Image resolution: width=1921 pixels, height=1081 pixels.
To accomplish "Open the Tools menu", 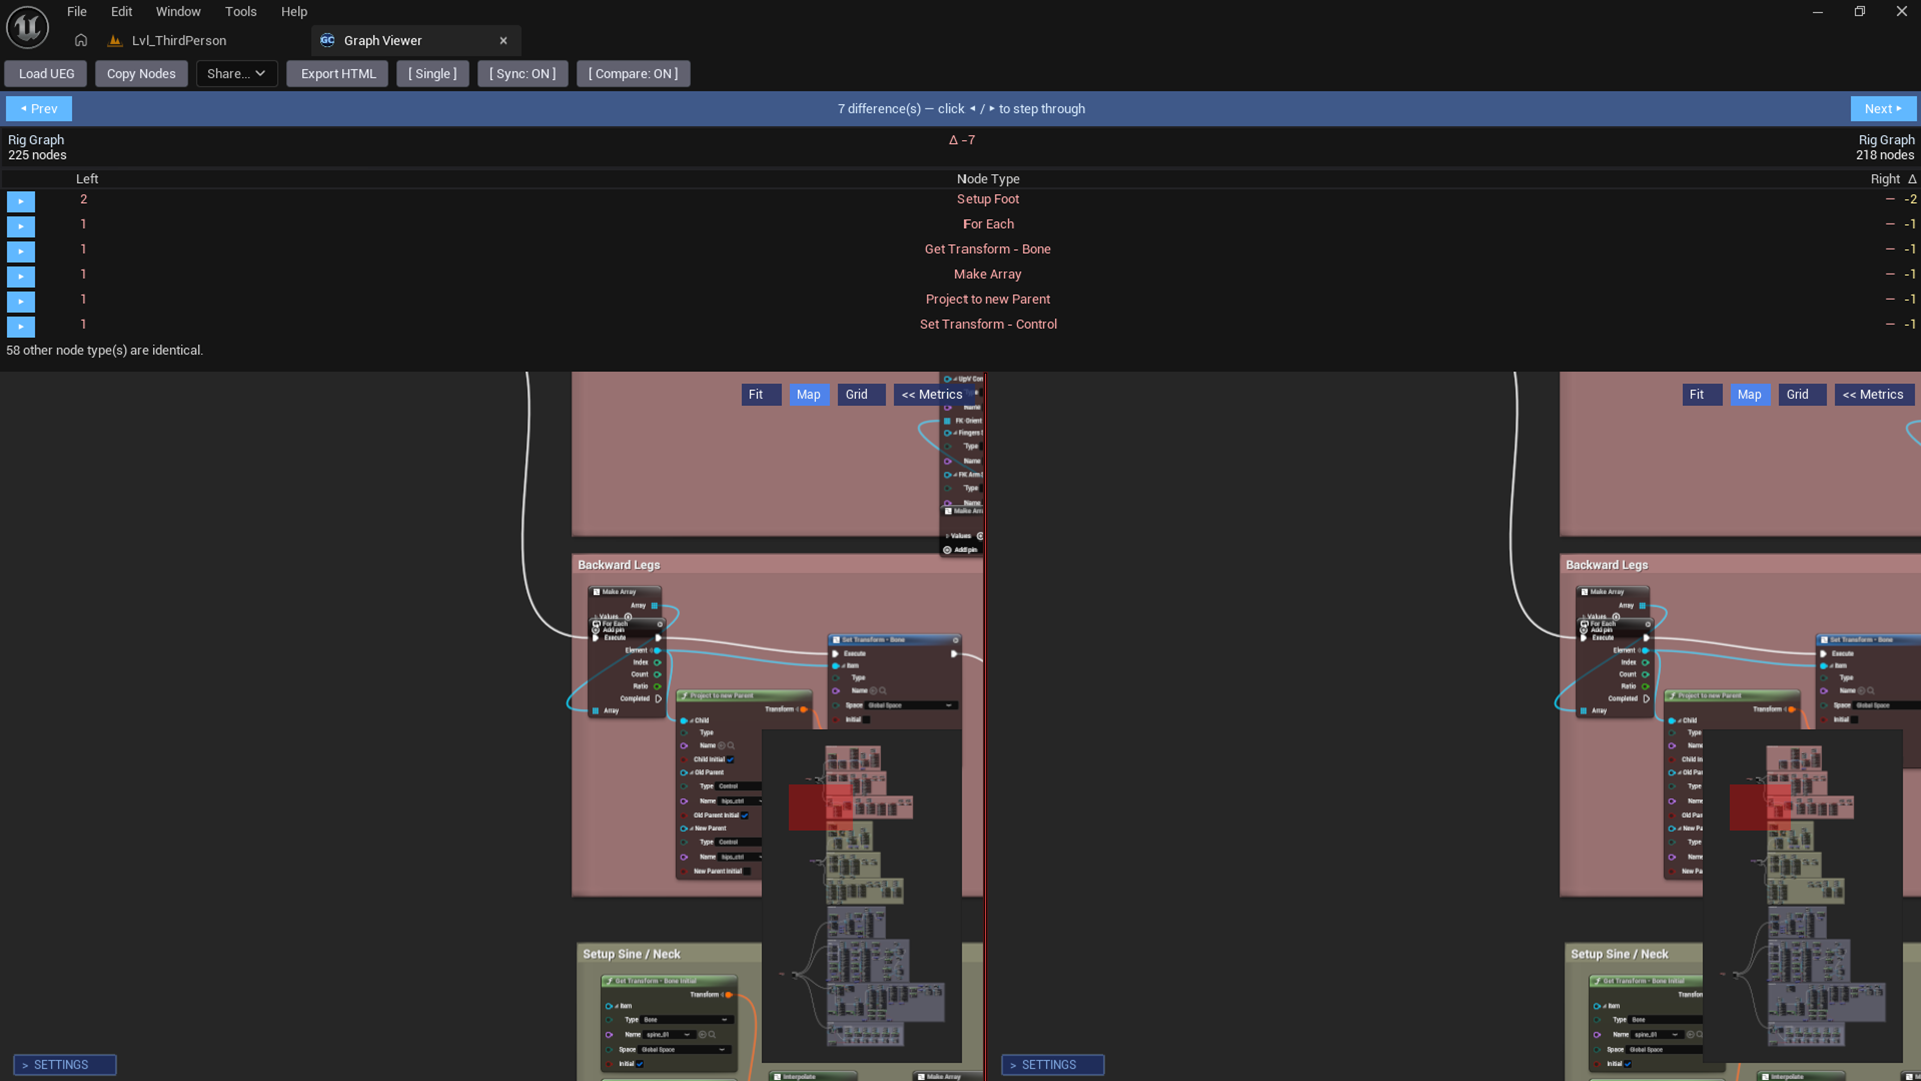I will pos(240,12).
